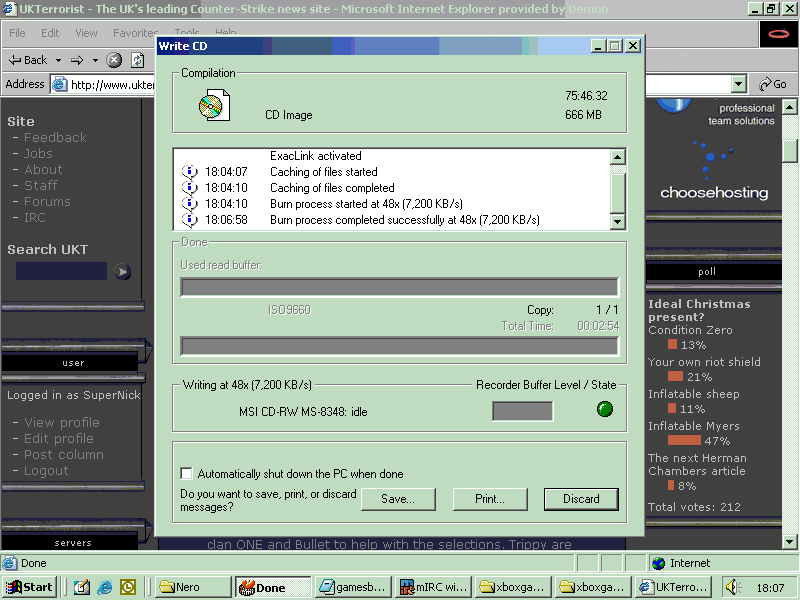Switch to the UKTerro... taskbar button
Screen dimensions: 800x600
coord(674,587)
